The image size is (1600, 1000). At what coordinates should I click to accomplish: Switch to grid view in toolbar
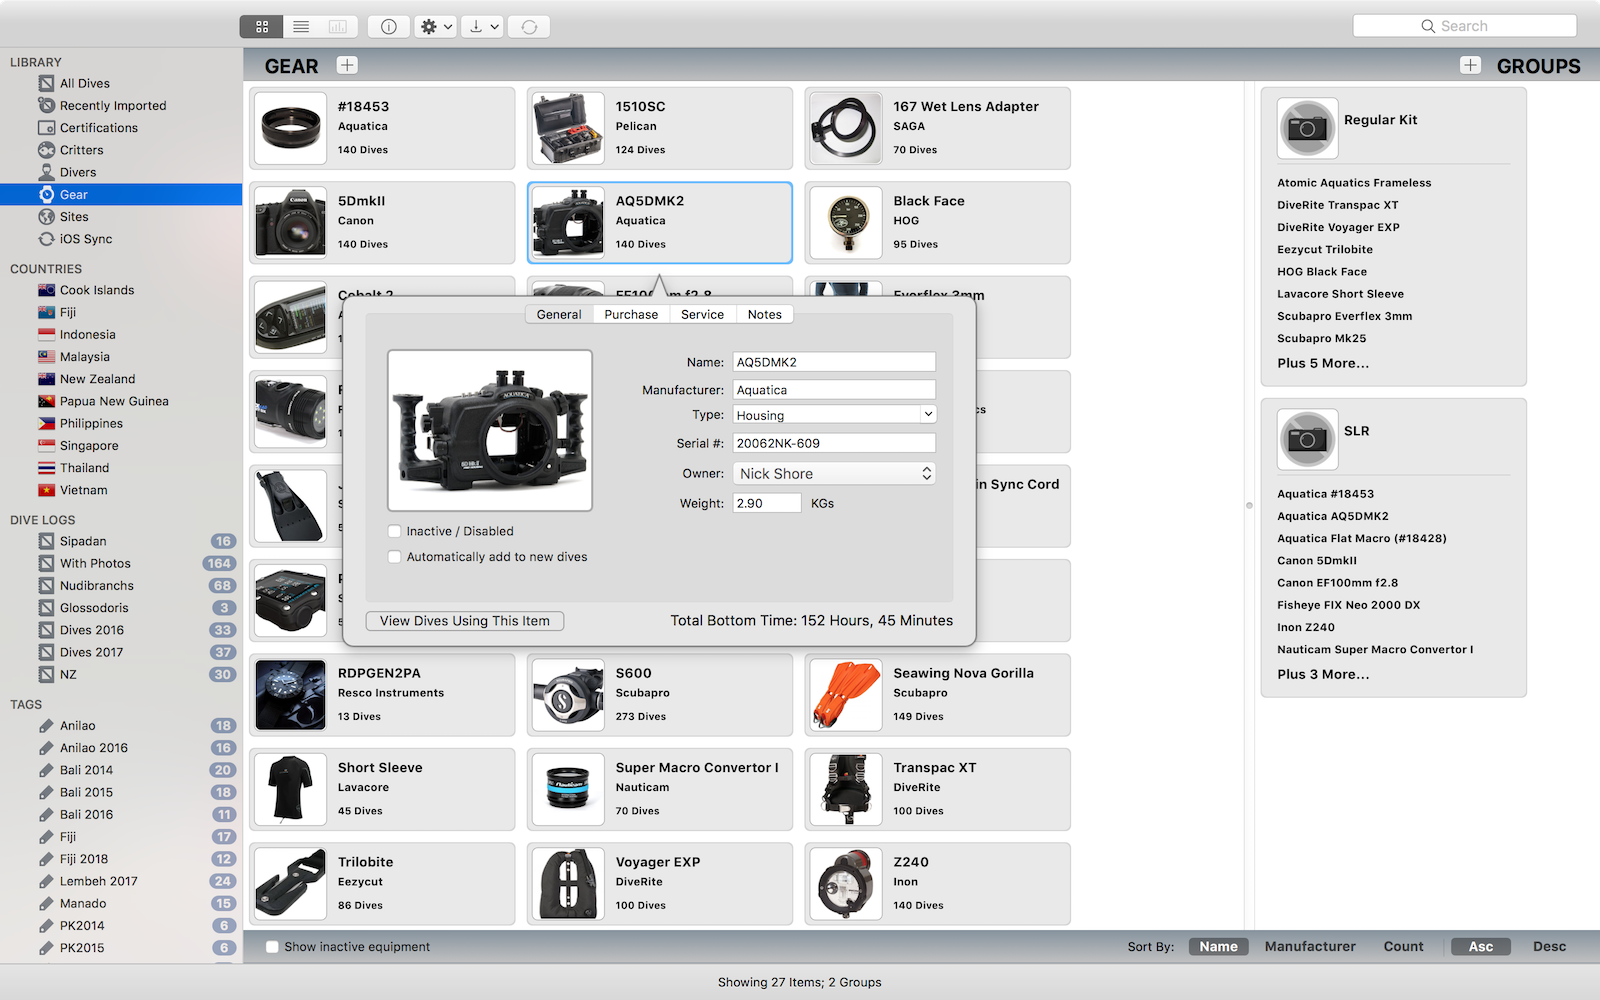coord(262,27)
